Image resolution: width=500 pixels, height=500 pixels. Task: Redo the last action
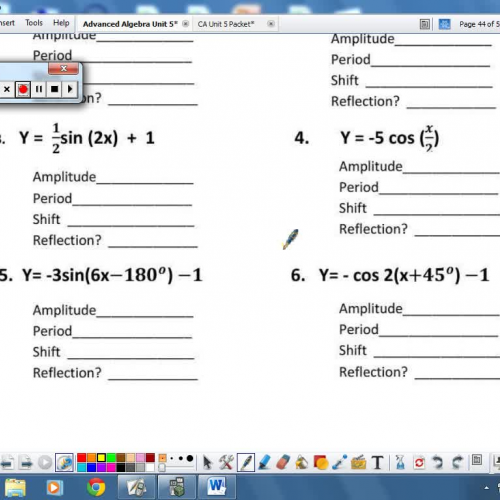[457, 463]
